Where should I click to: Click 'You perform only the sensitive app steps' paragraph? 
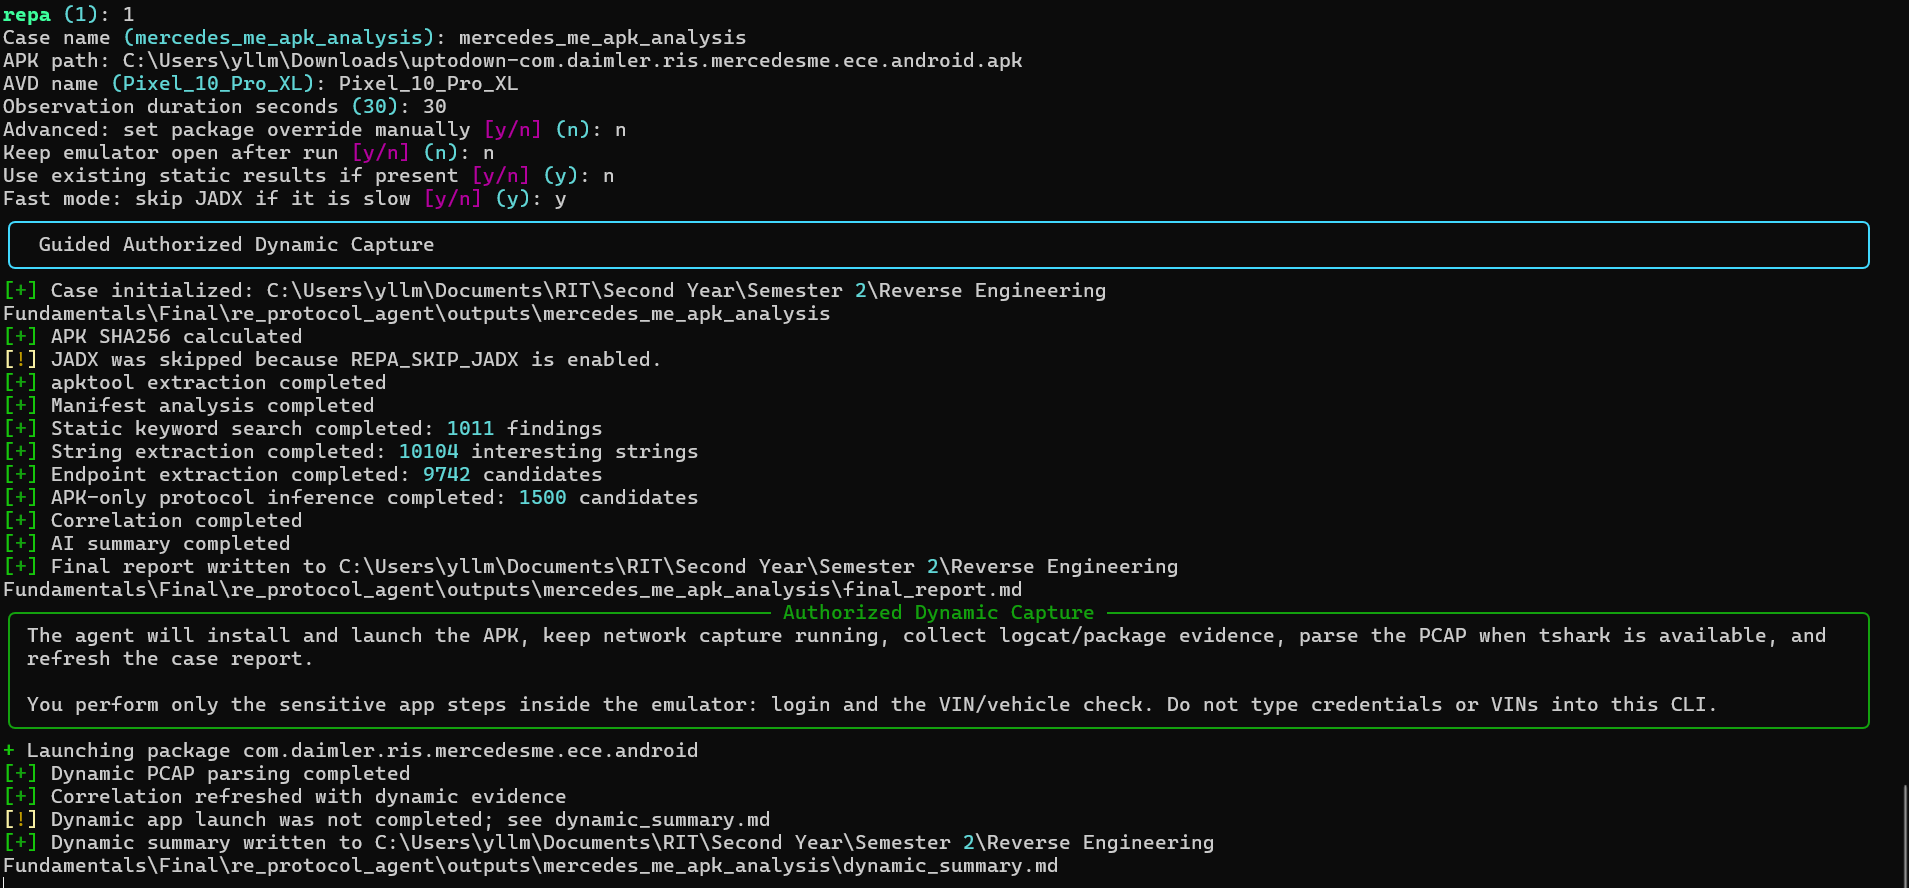(x=872, y=705)
